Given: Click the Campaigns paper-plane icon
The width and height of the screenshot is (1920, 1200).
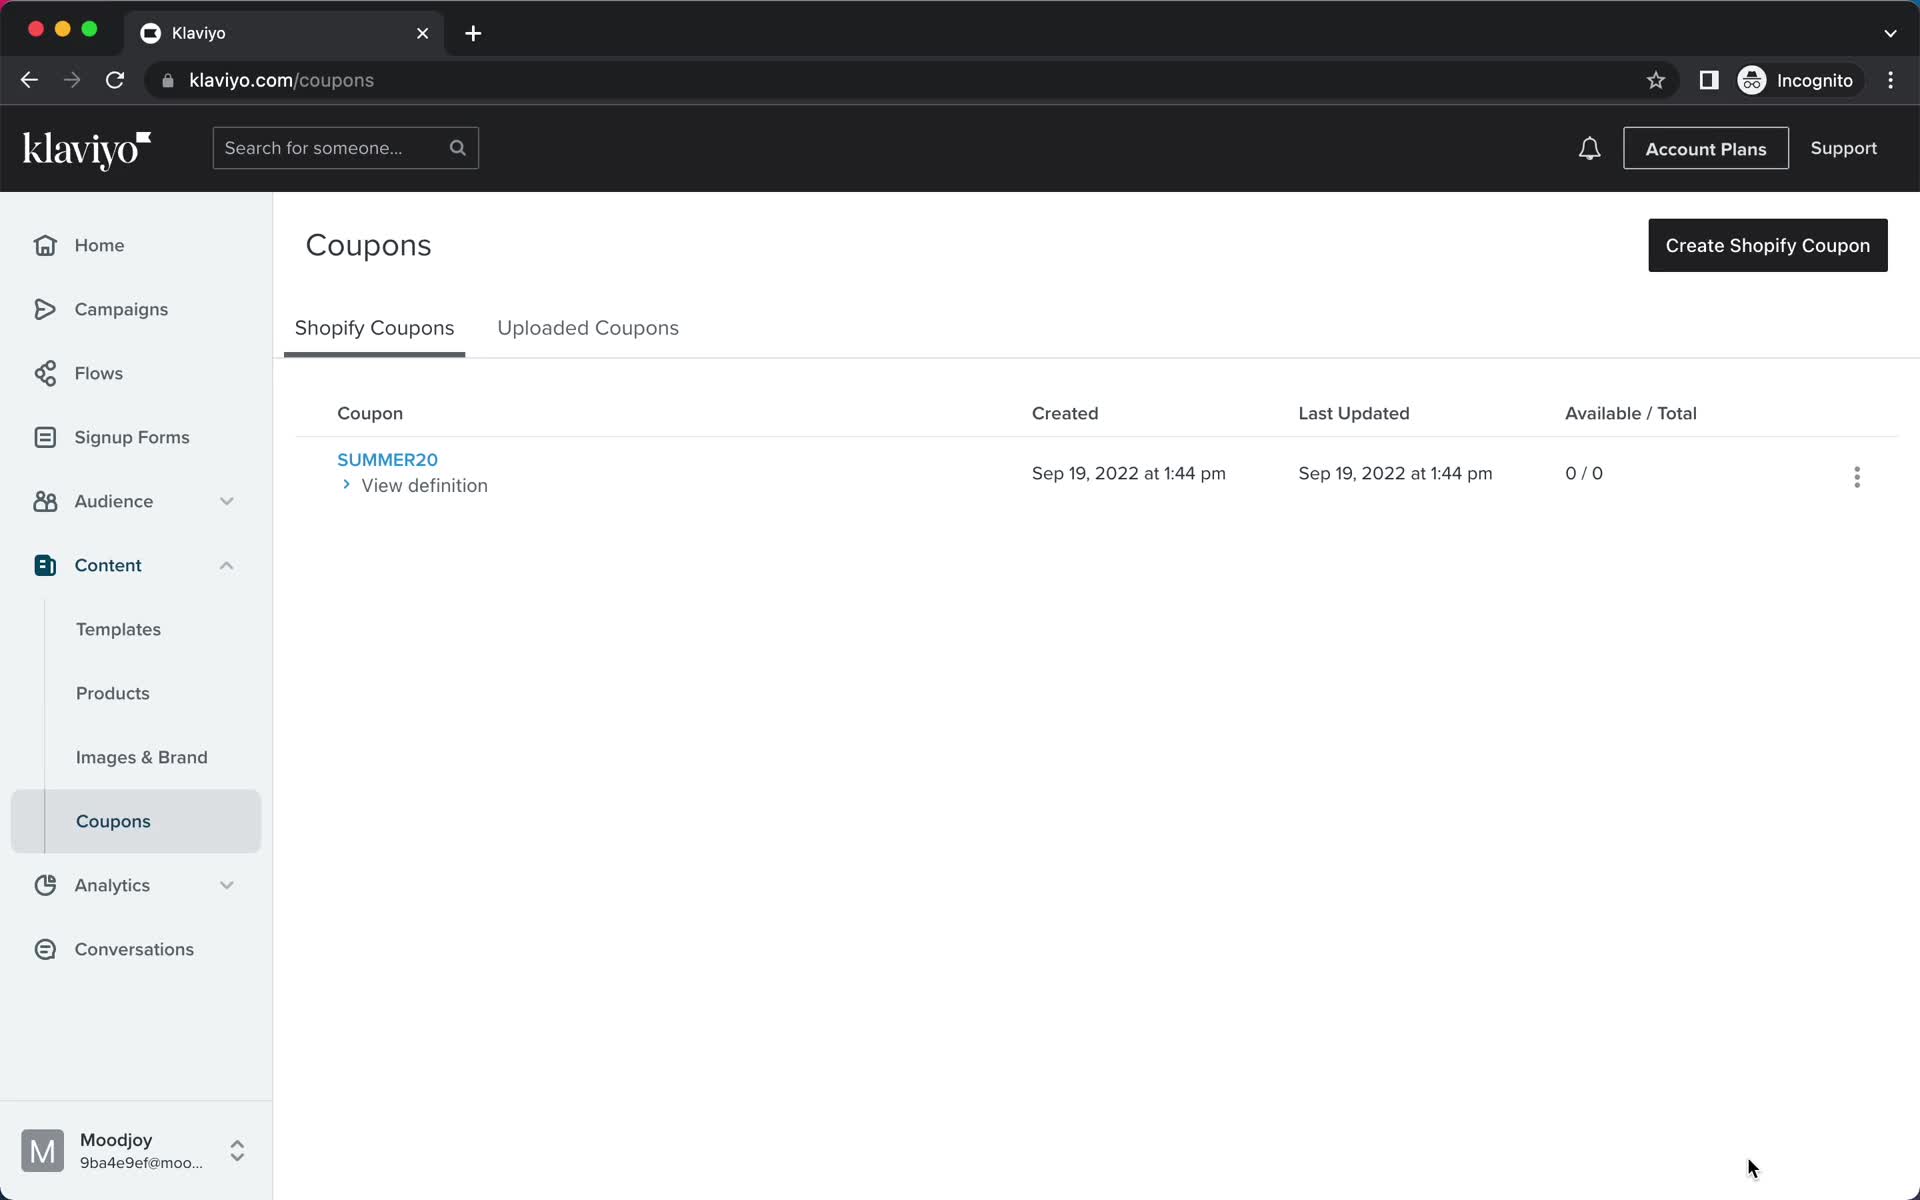Looking at the screenshot, I should (45, 309).
